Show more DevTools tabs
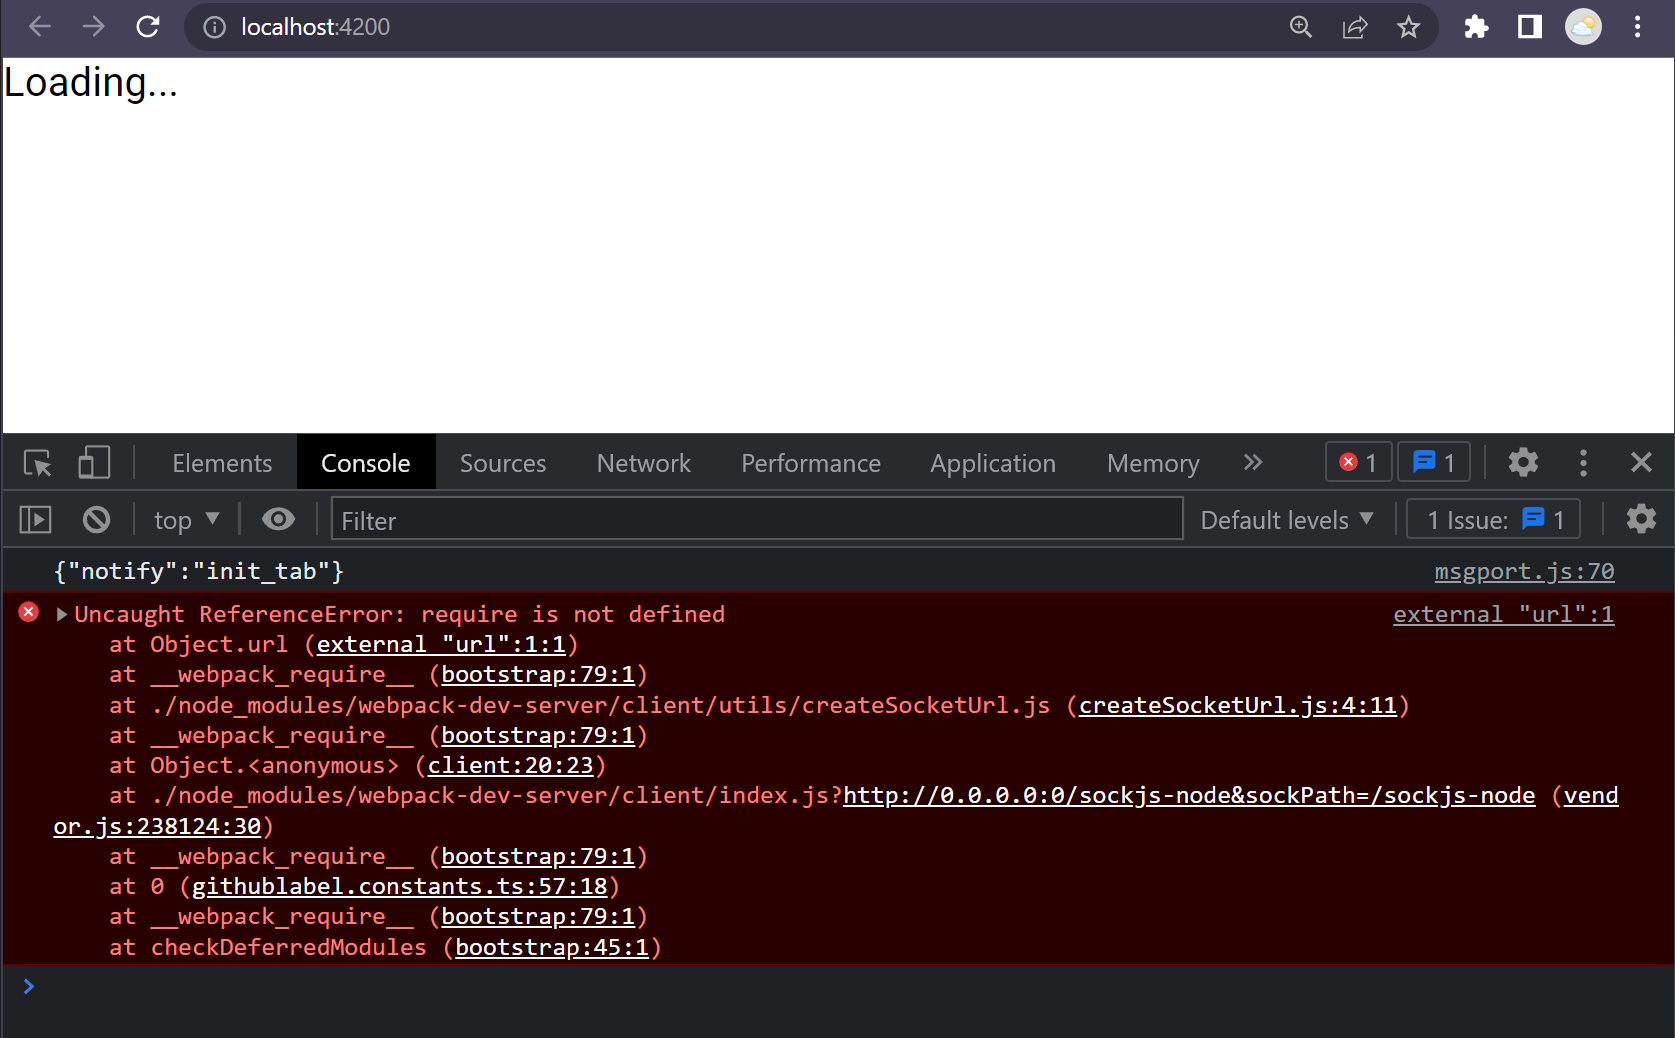The height and width of the screenshot is (1038, 1675). point(1252,462)
